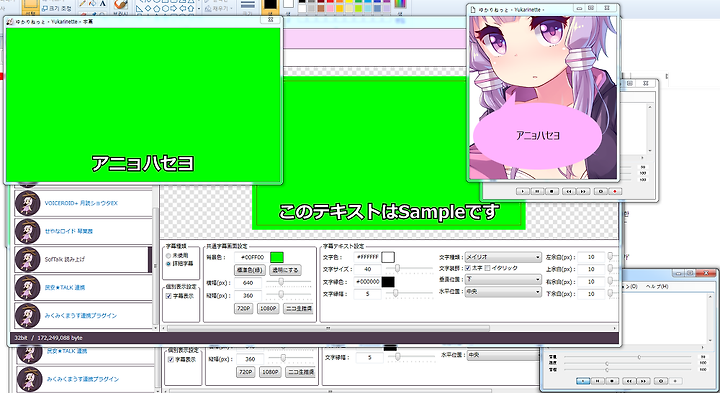Pick the pentagon shape in Paint gallery

point(156,8)
